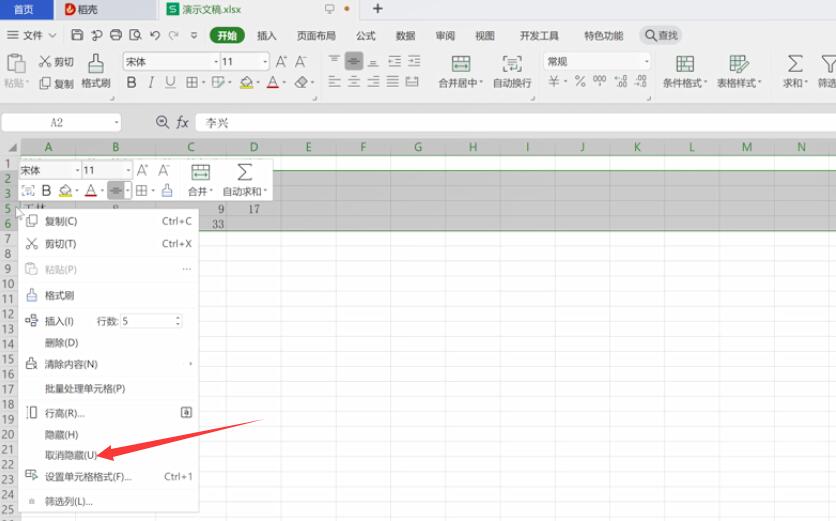
Task: Toggle bold formatting in ribbon
Action: click(131, 82)
